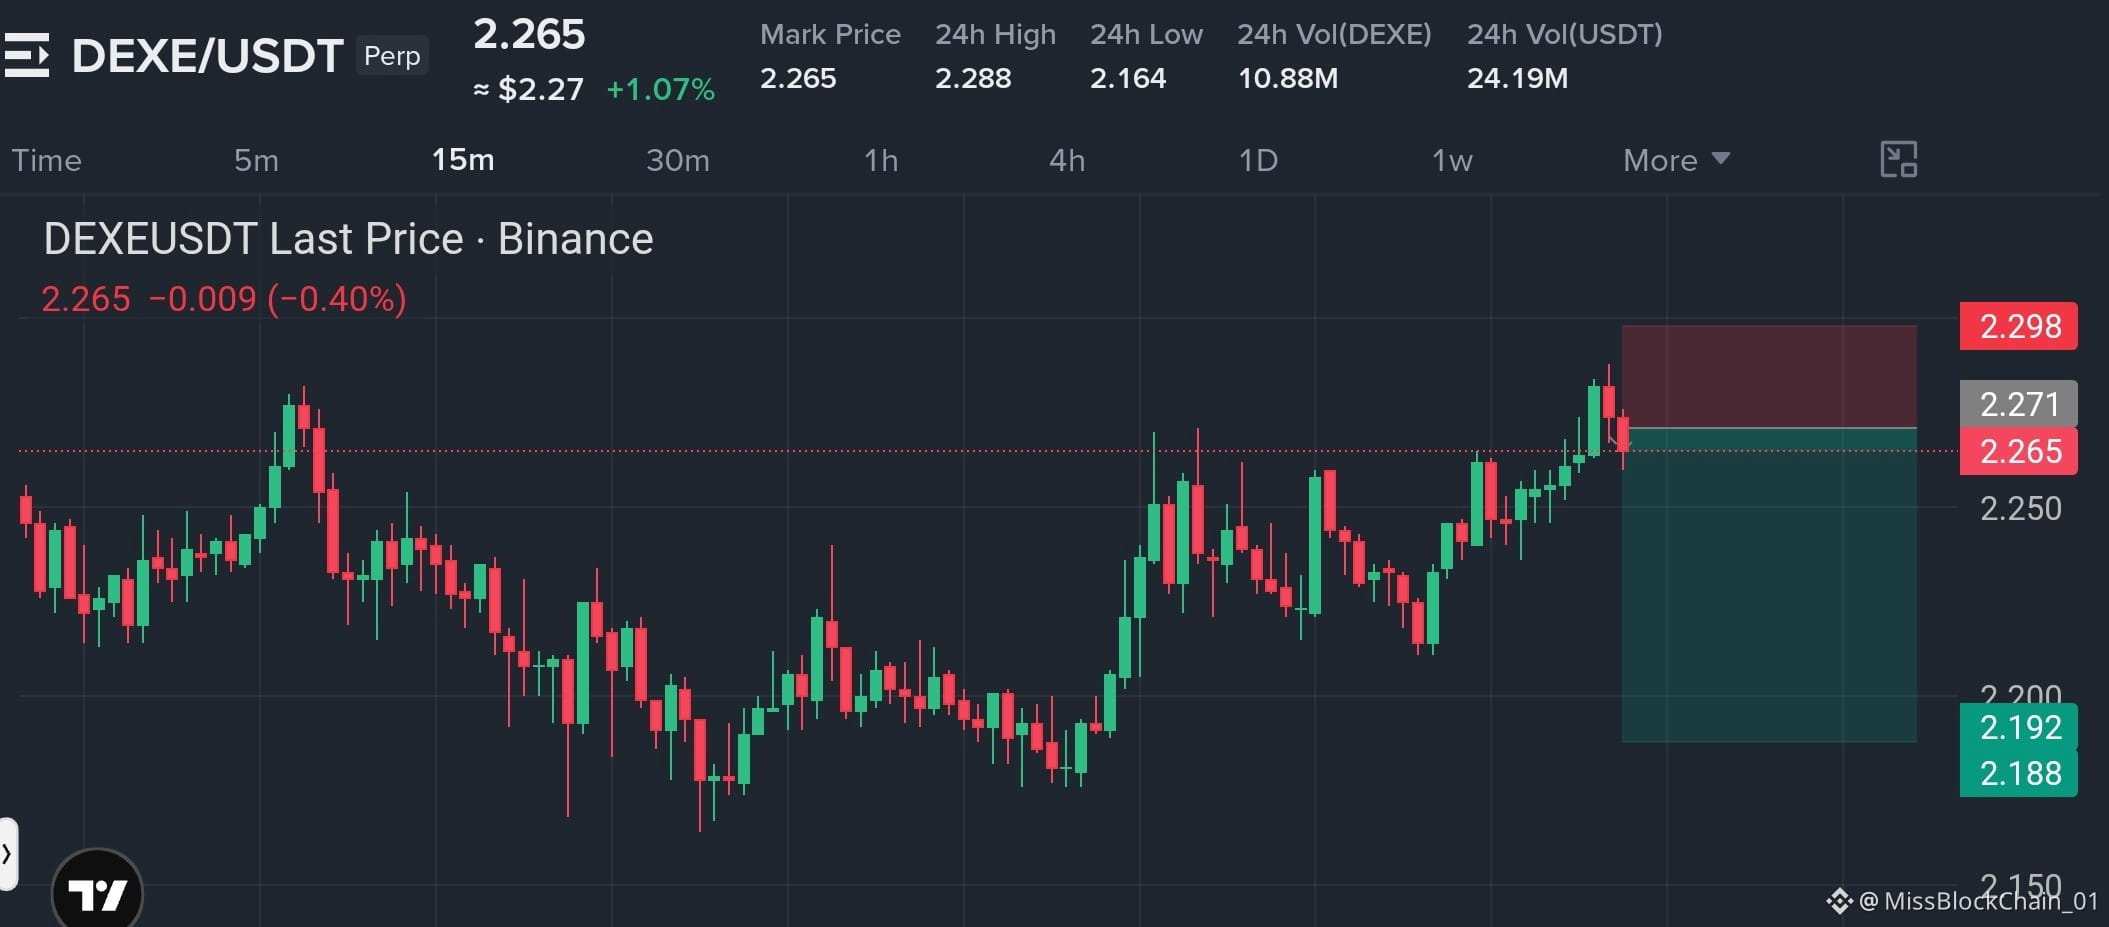This screenshot has height=927, width=2109.
Task: Select the Time chart view
Action: click(x=46, y=160)
